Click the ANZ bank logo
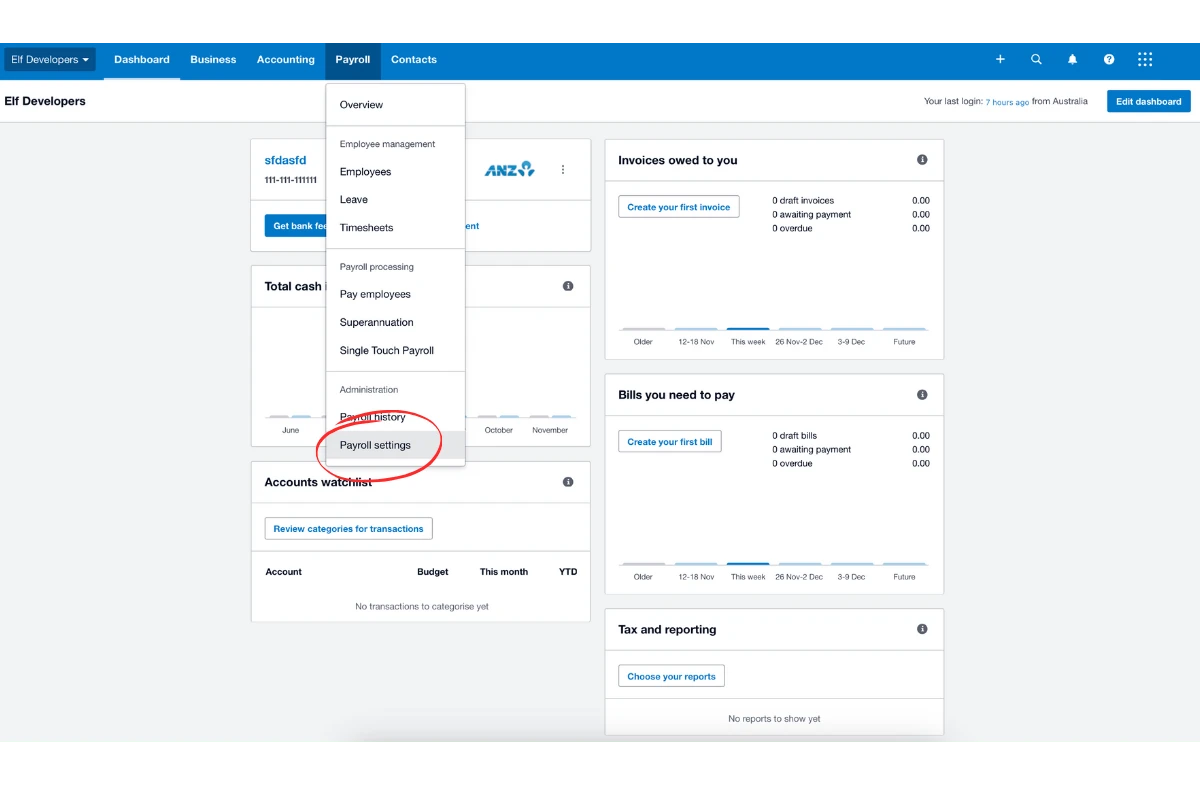 coord(510,170)
